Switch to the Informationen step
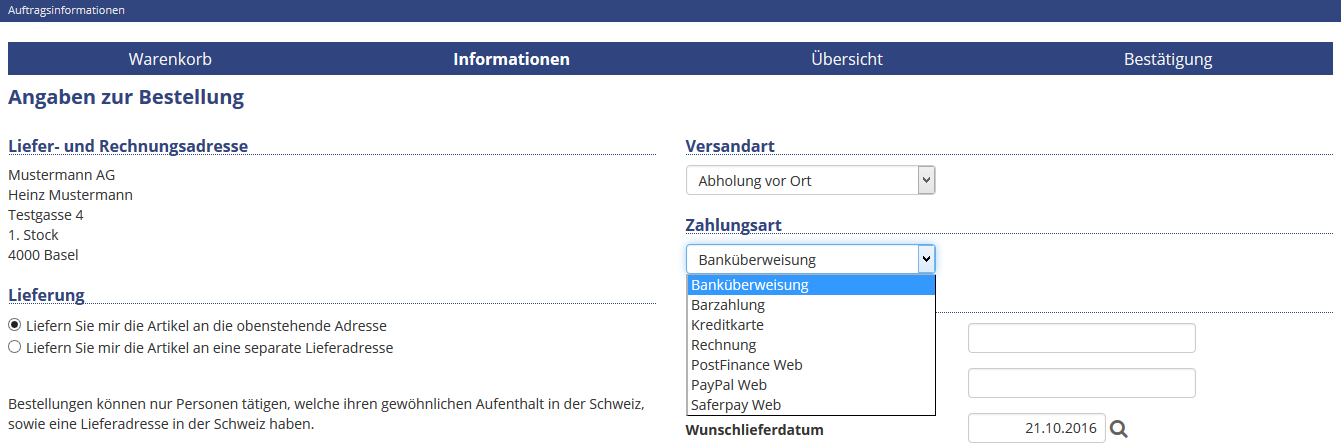 coord(511,59)
